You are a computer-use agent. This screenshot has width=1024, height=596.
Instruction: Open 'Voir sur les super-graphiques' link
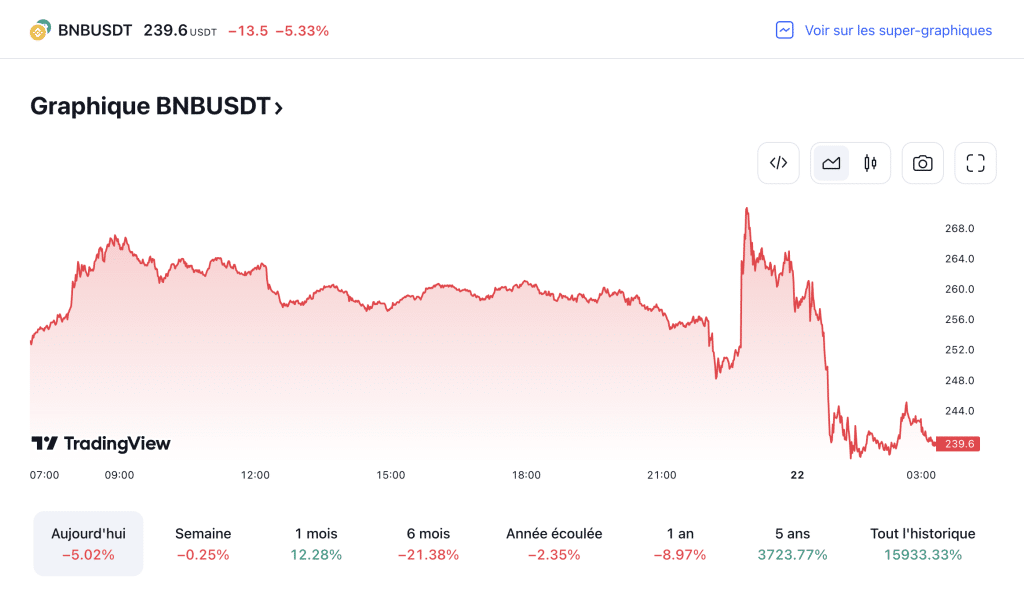[898, 30]
